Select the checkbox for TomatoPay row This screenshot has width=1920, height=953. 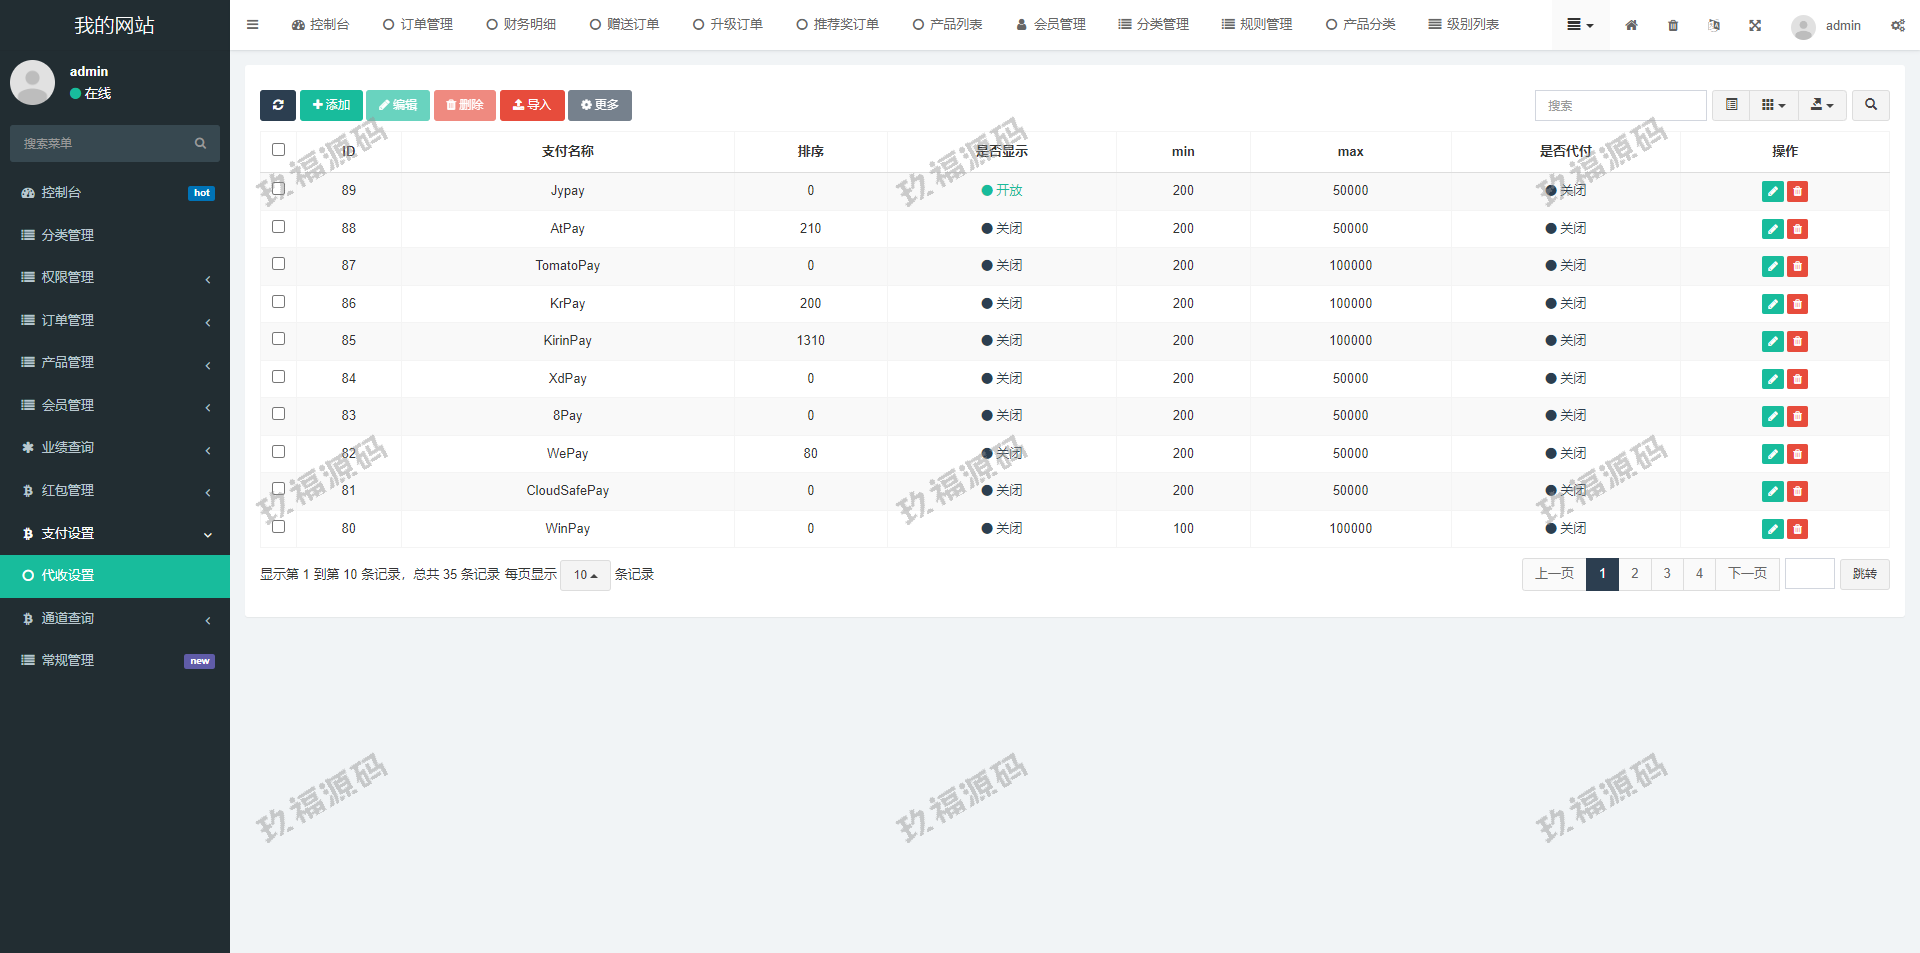(278, 264)
